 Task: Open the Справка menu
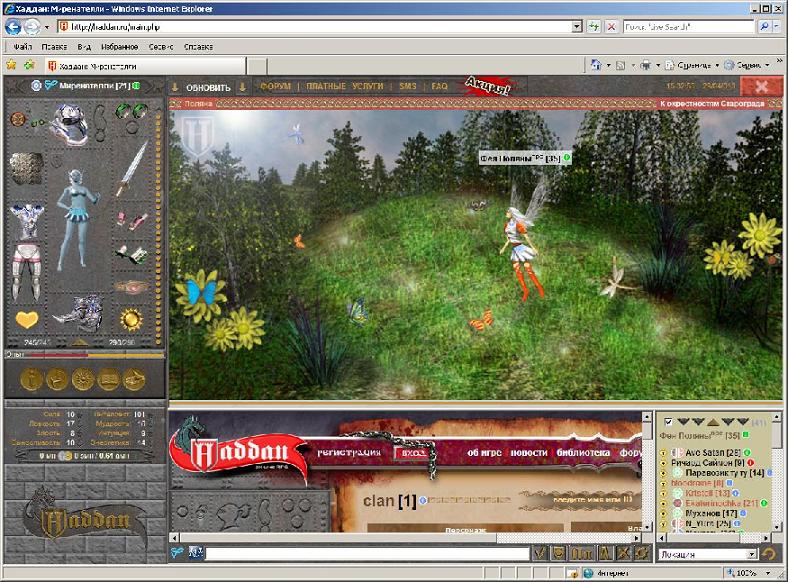tap(198, 47)
